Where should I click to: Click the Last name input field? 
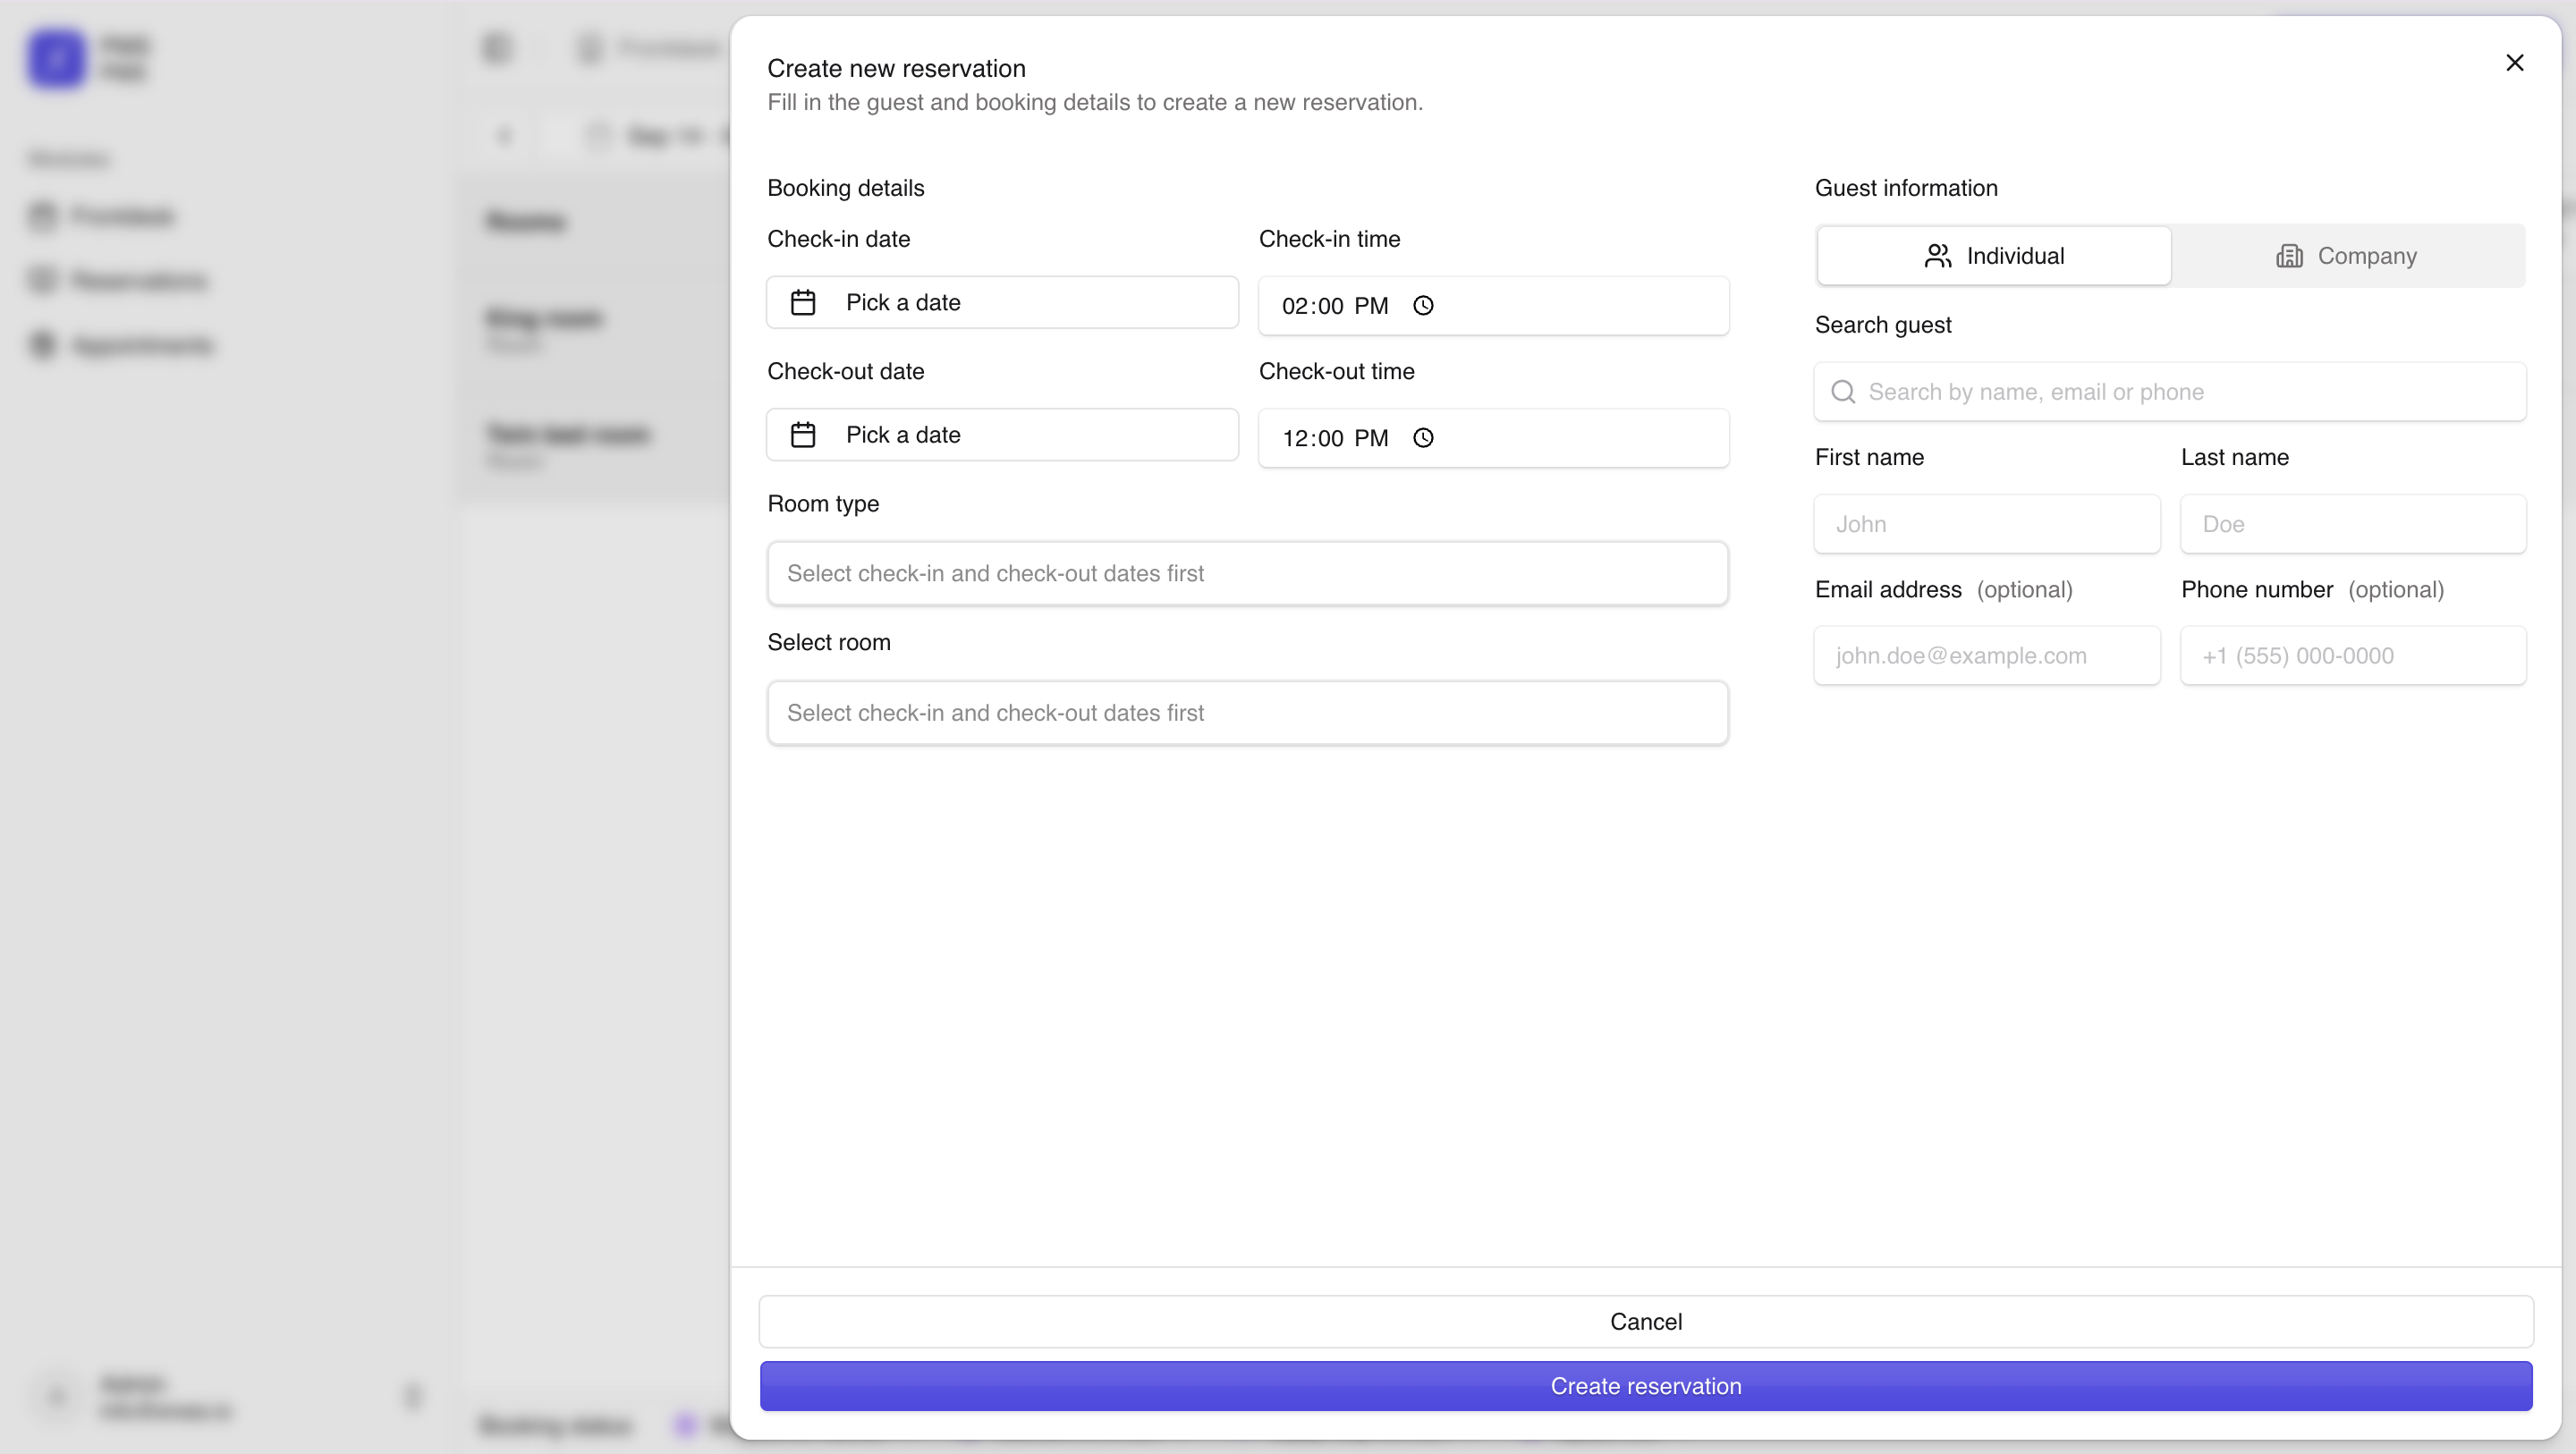2353,524
